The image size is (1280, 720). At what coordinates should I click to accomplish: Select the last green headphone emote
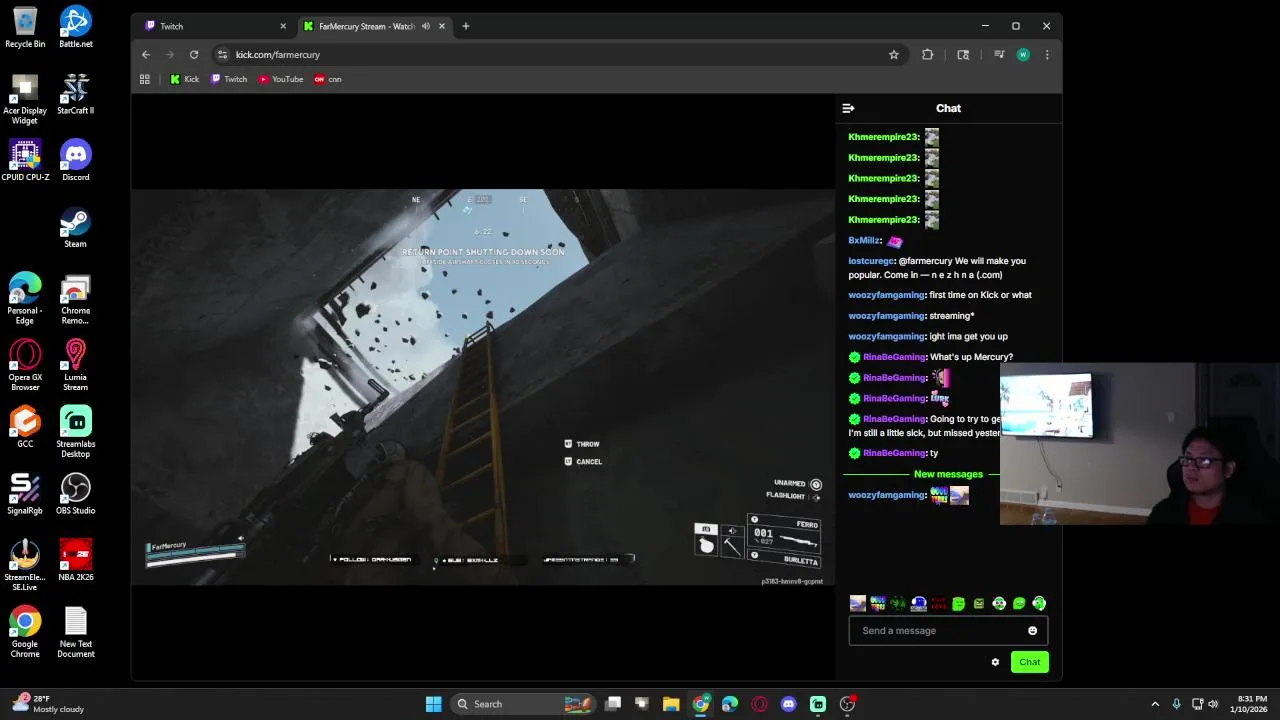pyautogui.click(x=1039, y=603)
